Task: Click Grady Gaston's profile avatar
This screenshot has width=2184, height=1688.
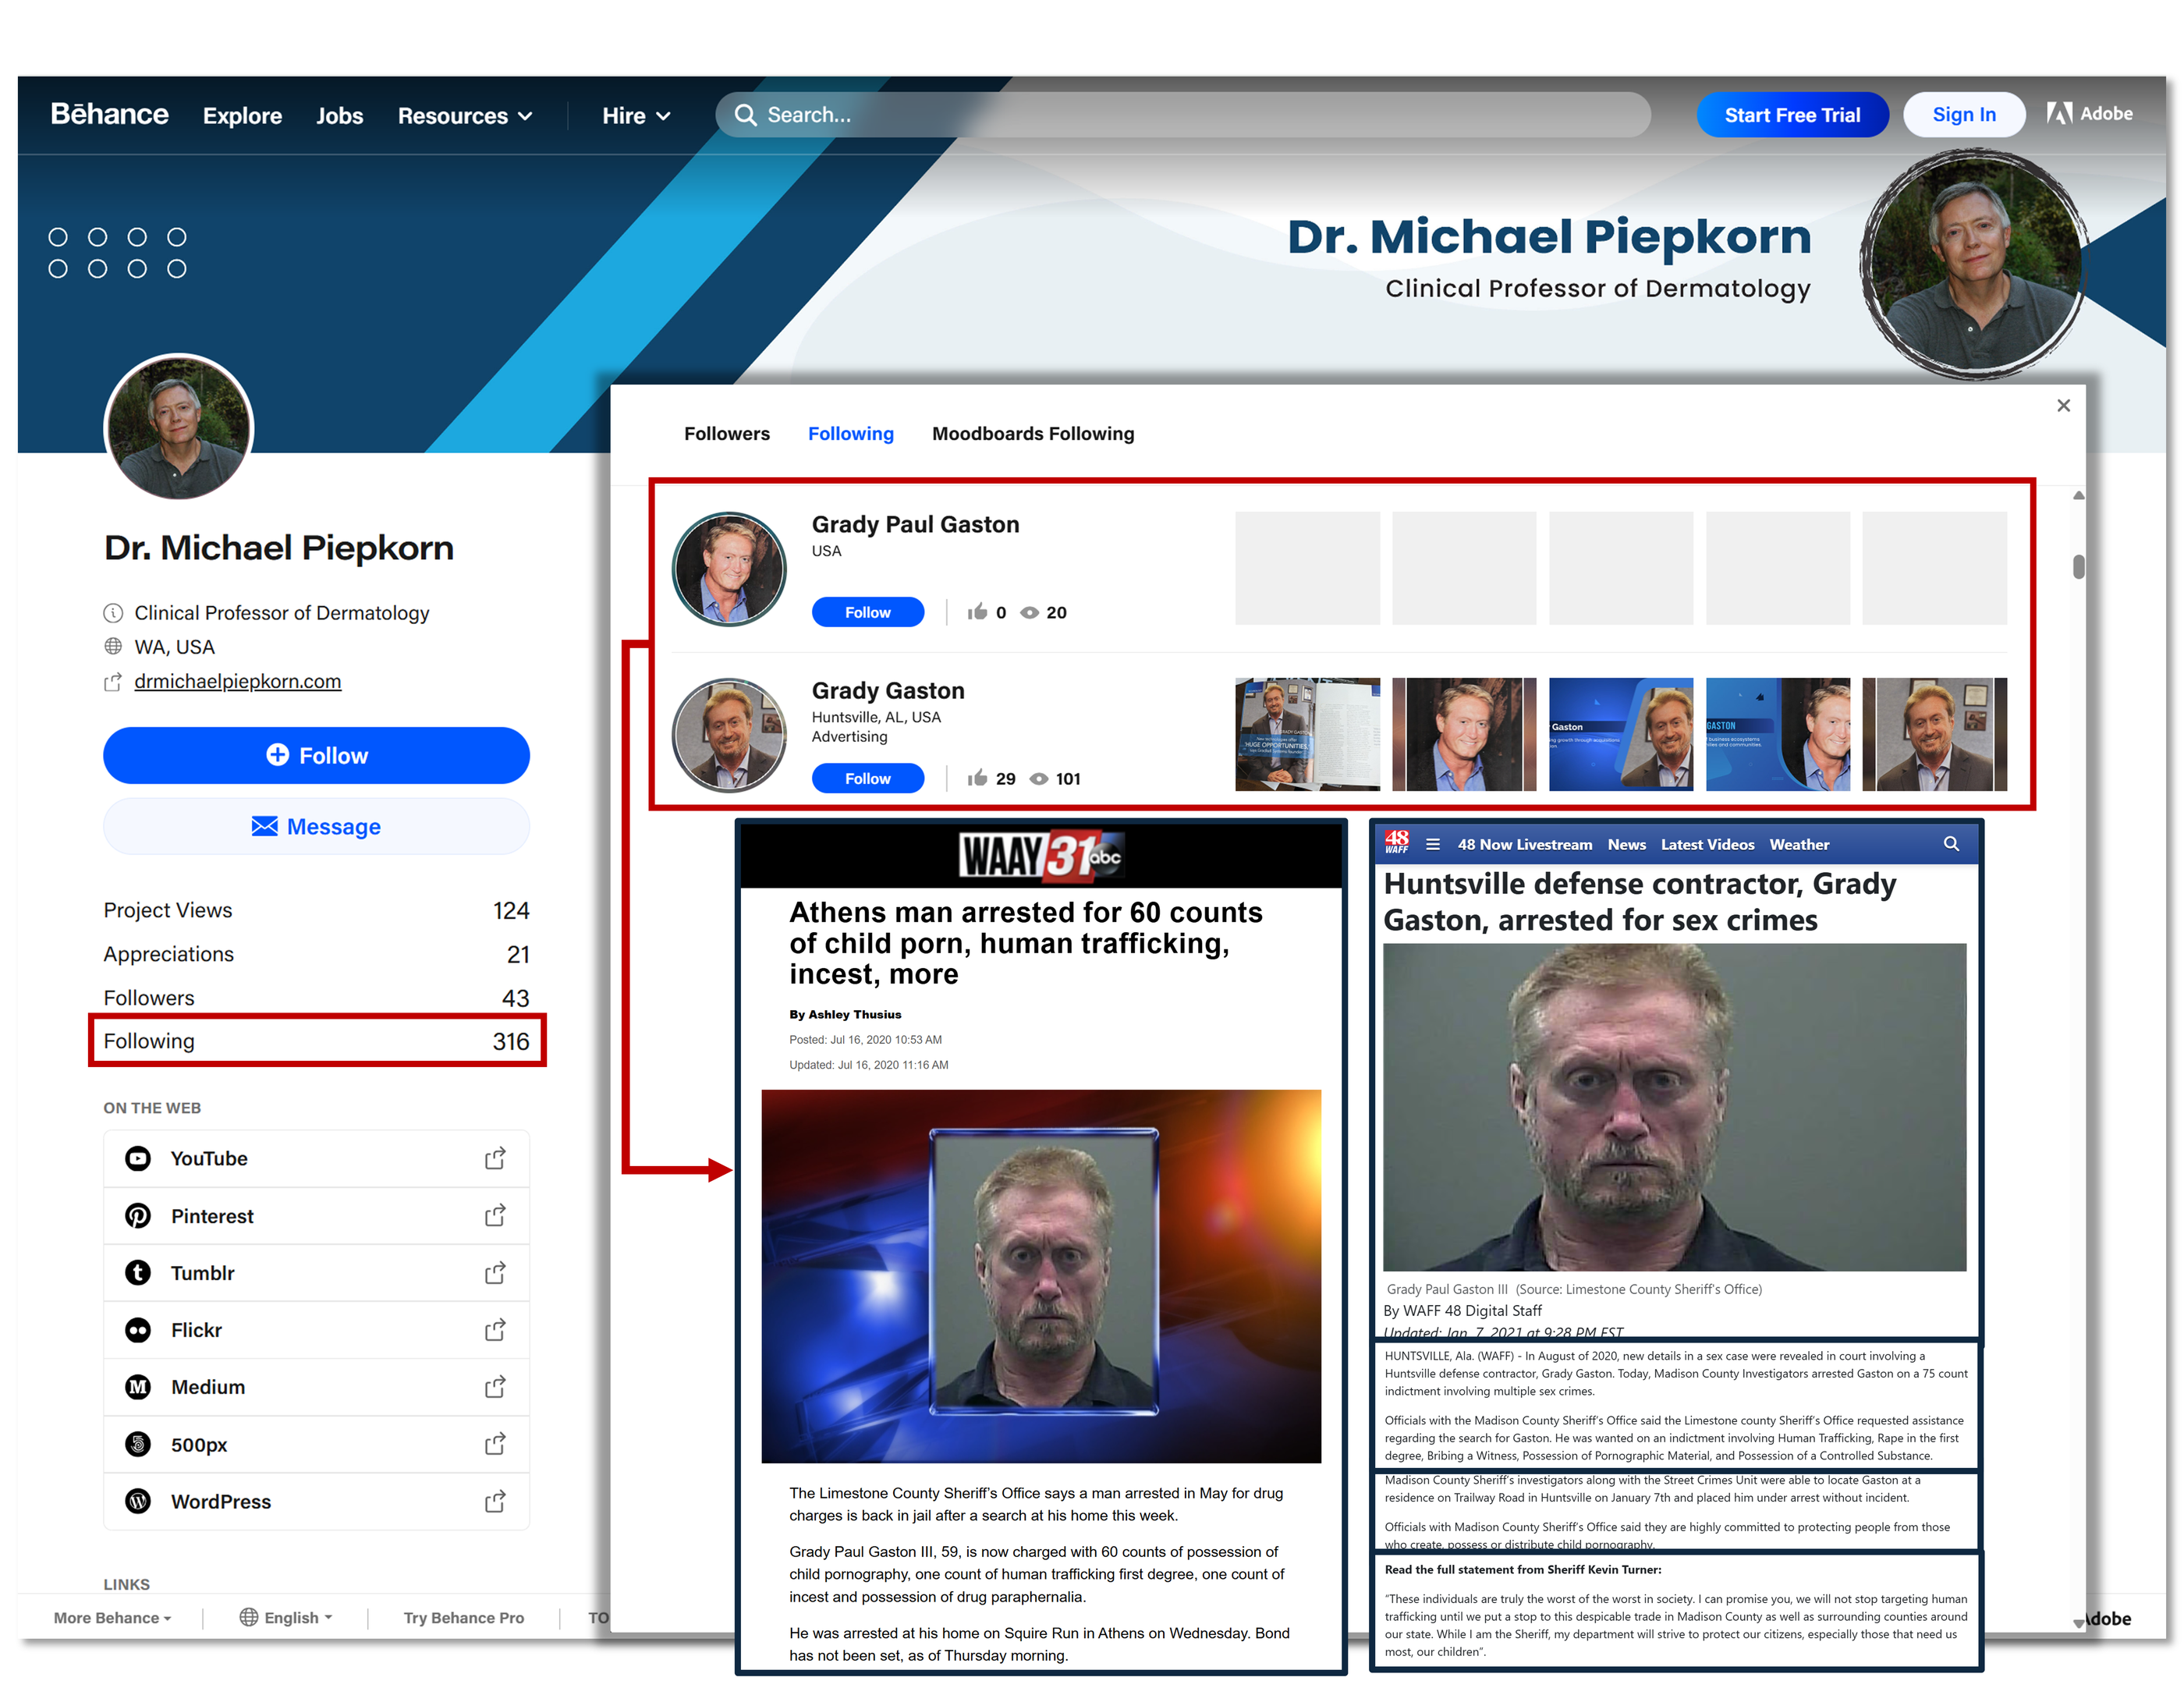Action: pyautogui.click(x=729, y=735)
